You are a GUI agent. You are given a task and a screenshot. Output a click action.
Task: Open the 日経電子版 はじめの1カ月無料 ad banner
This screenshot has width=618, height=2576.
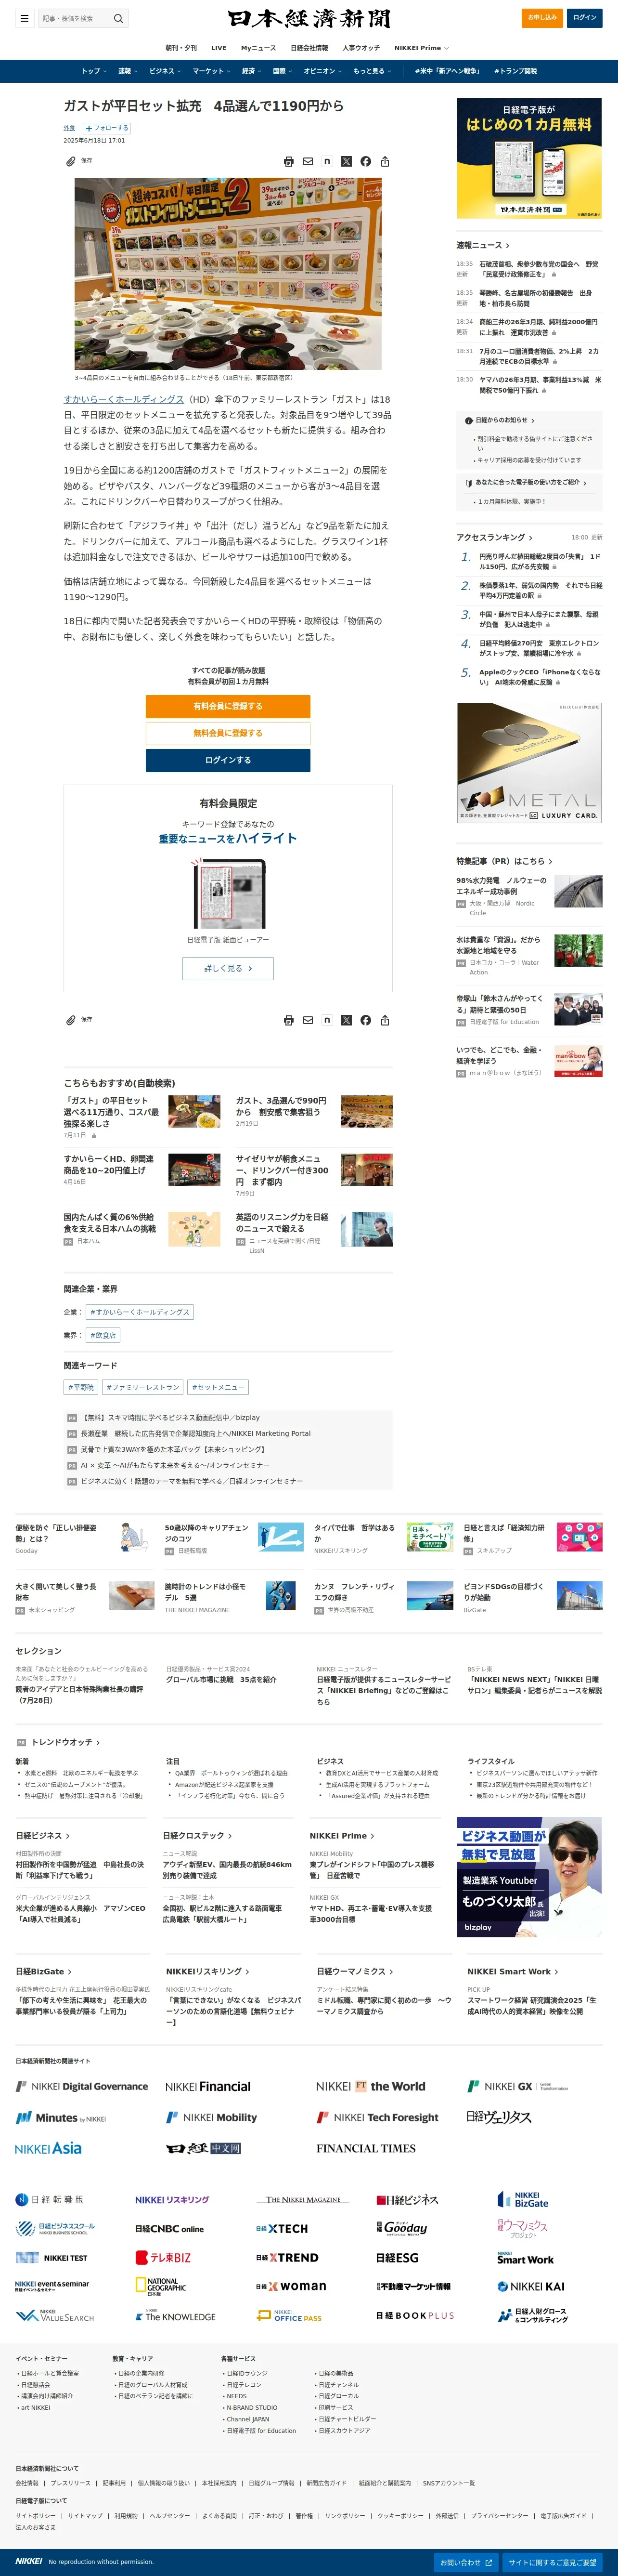tap(529, 158)
